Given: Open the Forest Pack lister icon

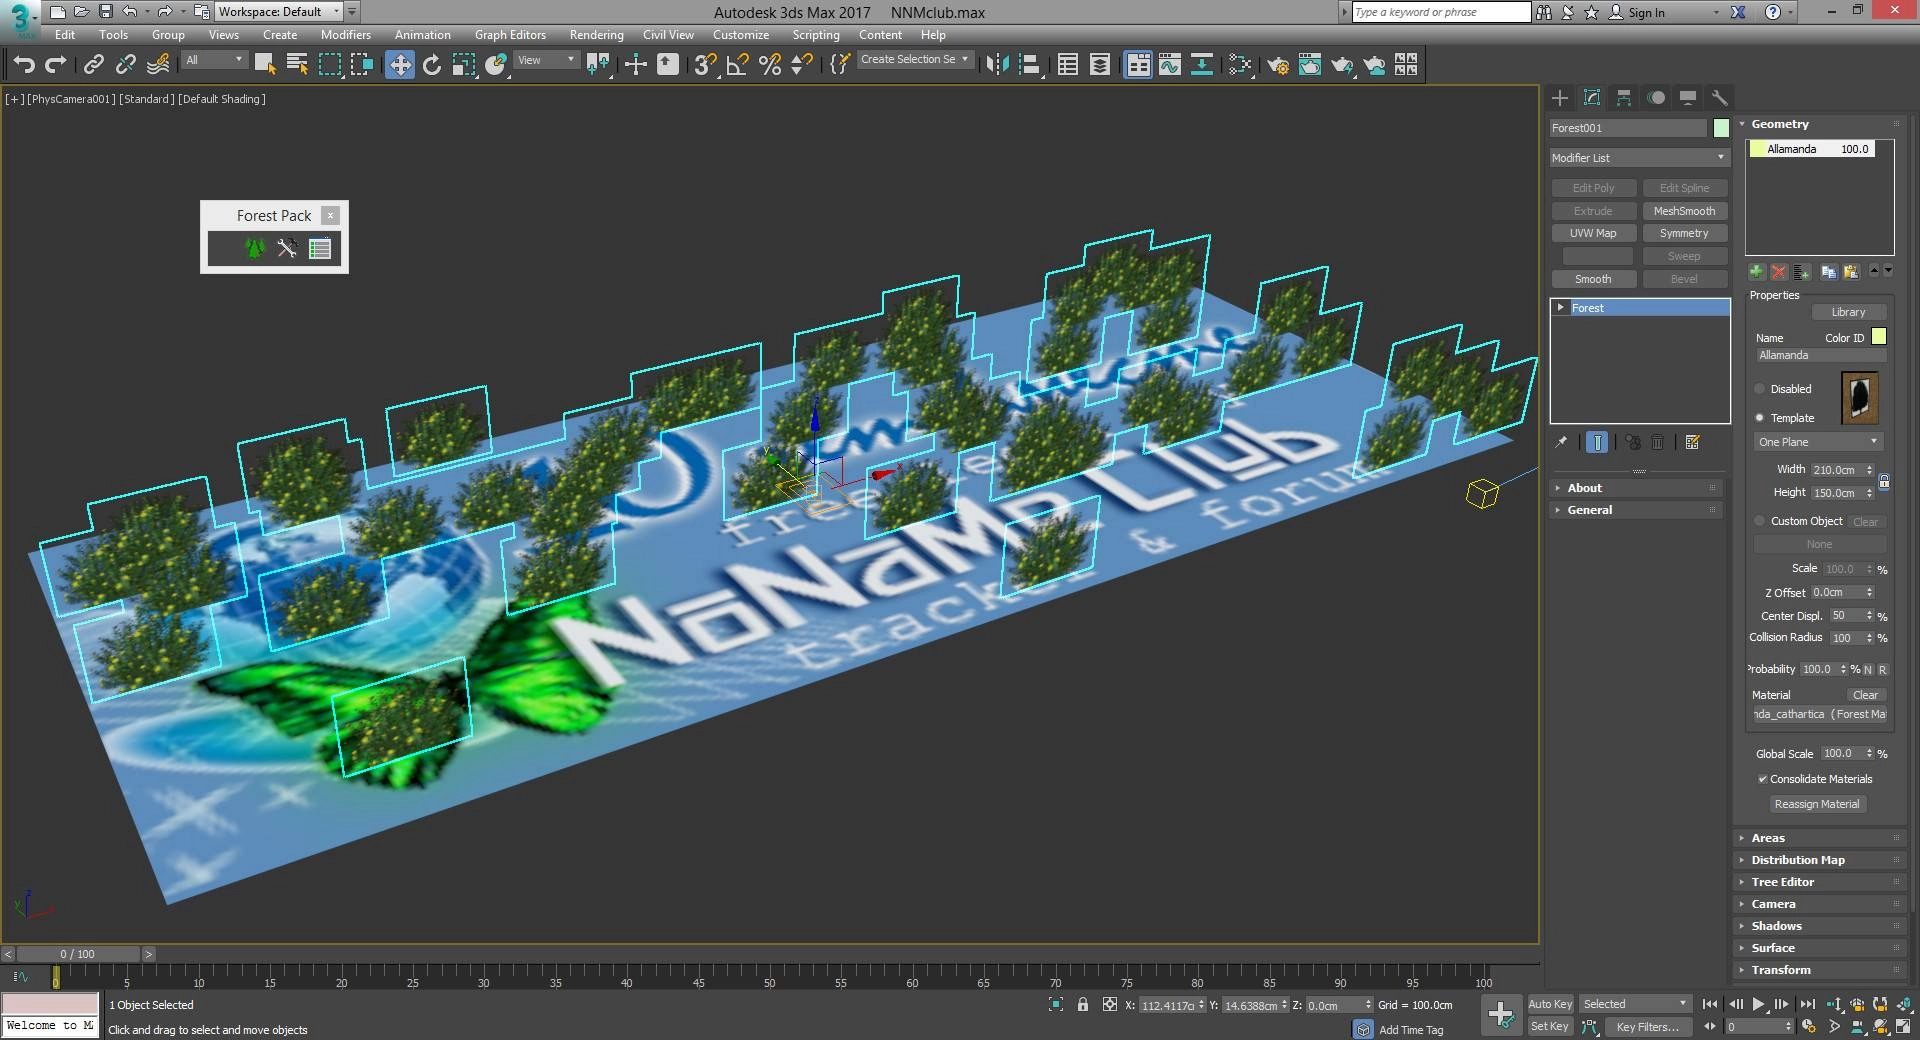Looking at the screenshot, I should coord(320,248).
